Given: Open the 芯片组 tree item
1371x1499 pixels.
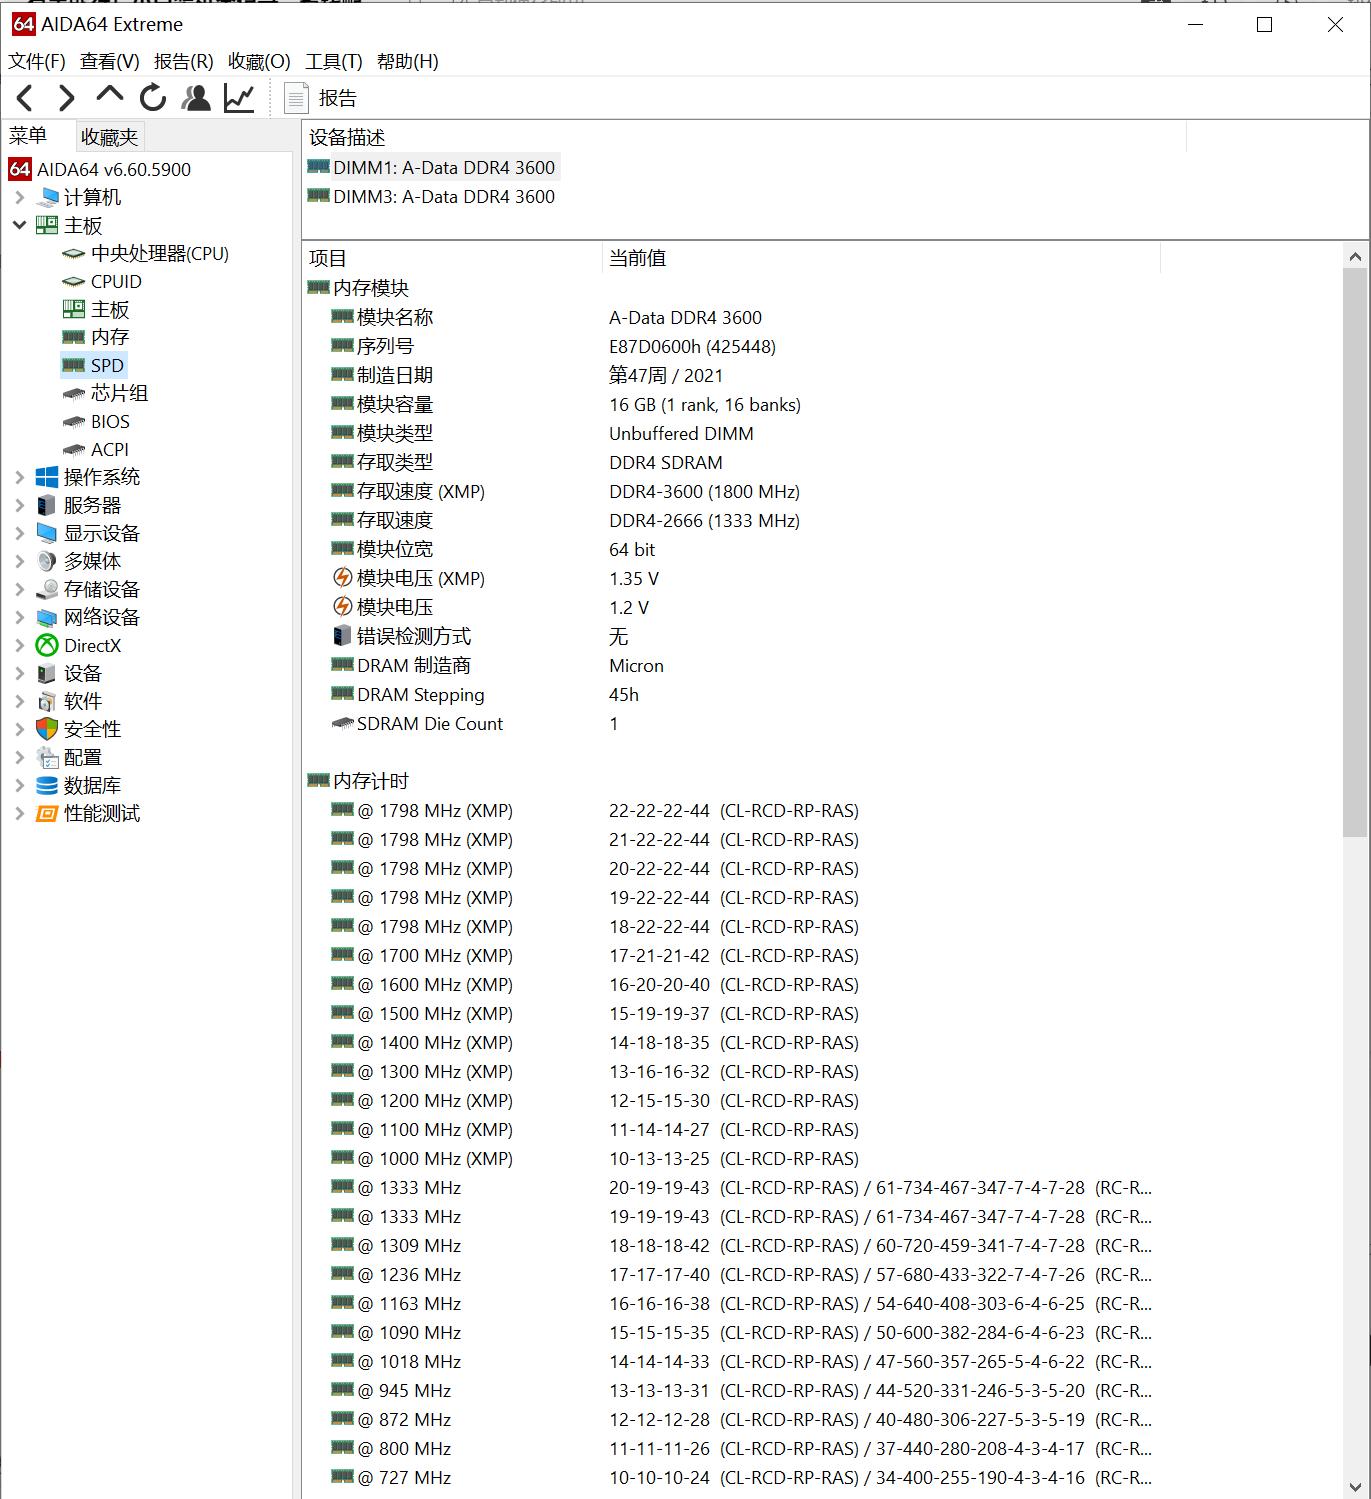Looking at the screenshot, I should click(119, 394).
